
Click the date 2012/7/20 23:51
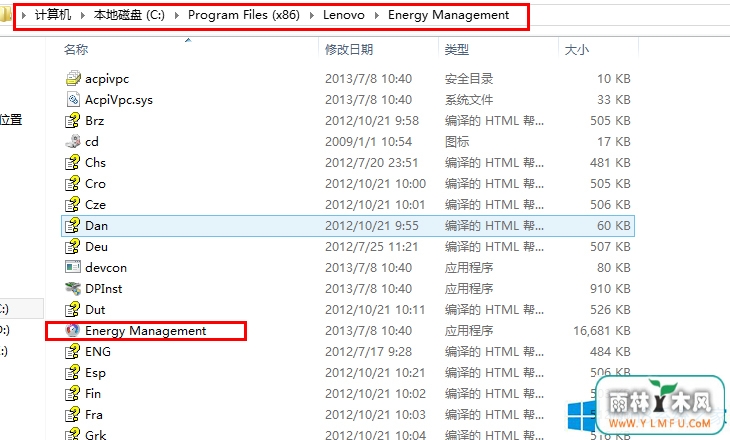coord(372,162)
